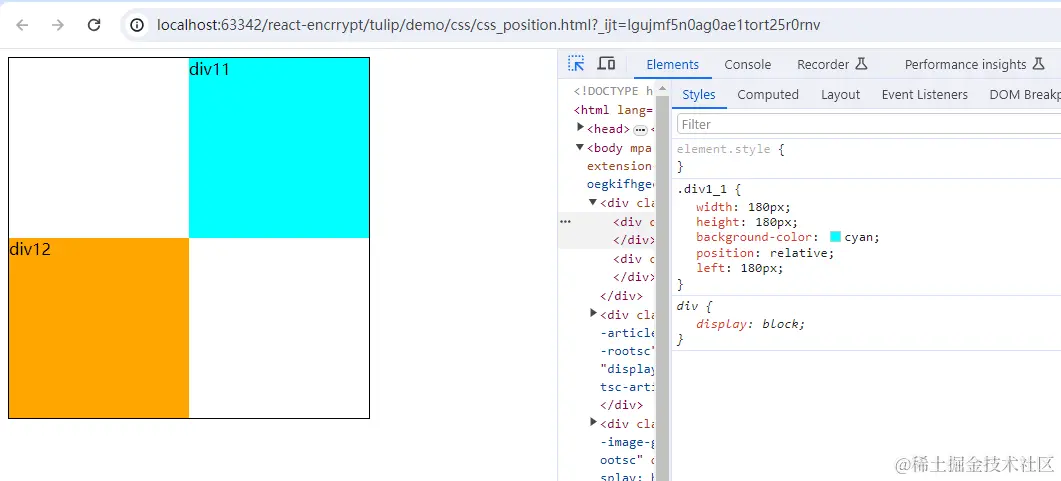Image resolution: width=1061 pixels, height=481 pixels.
Task: Open the Recorder tab
Action: pos(823,64)
